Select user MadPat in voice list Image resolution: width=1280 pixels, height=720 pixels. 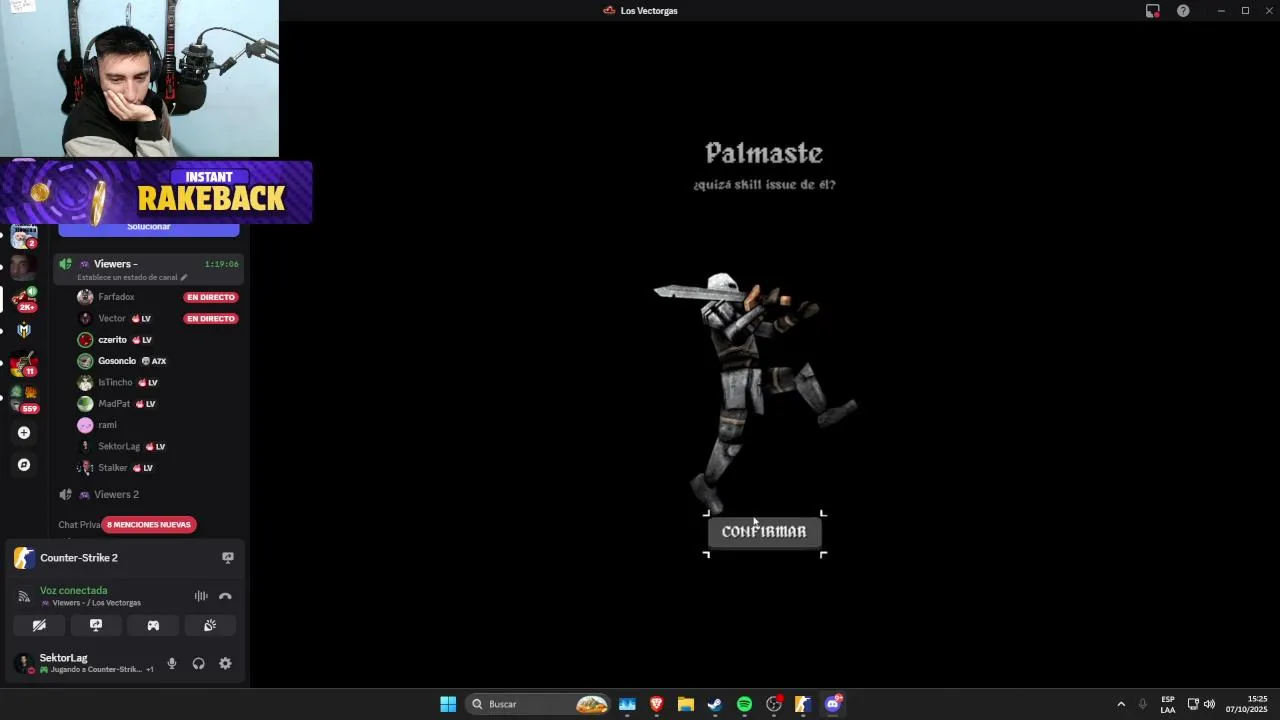click(114, 404)
